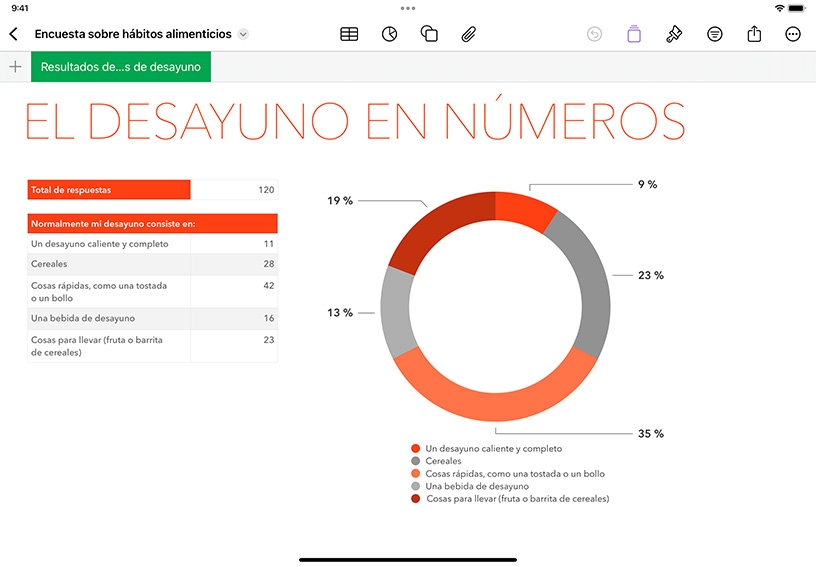Screen dimensions: 816x567
Task: Tap the Share icon
Action: click(754, 34)
